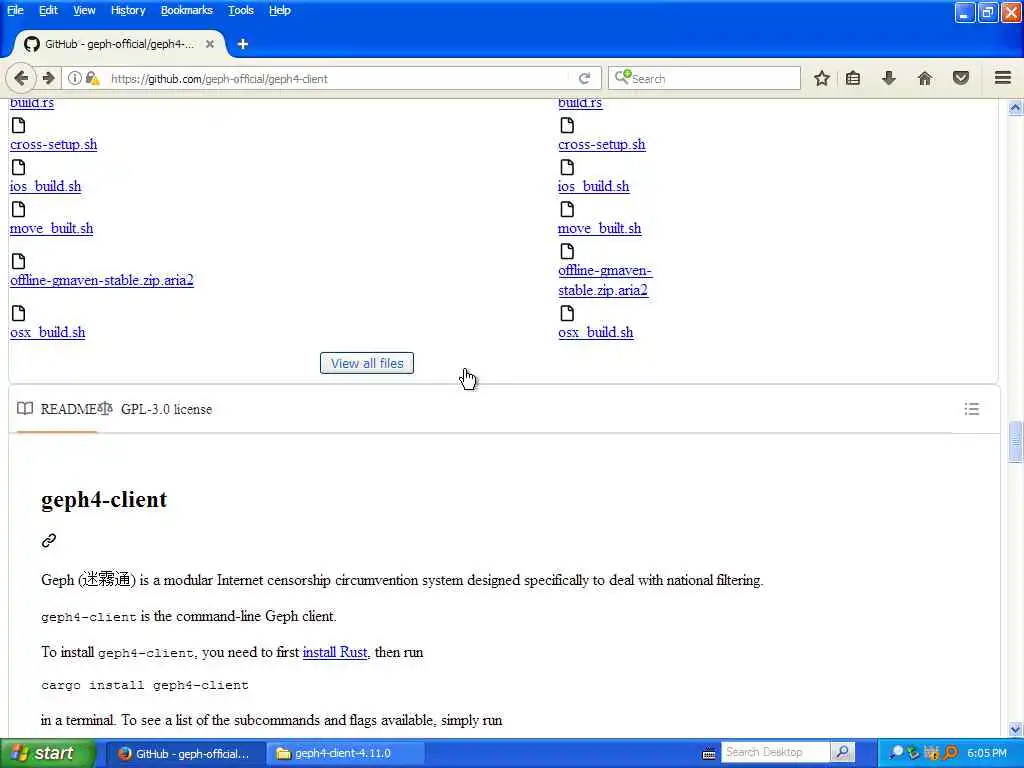Click the browser Search box
Viewport: 1024px width, 768px height.
point(704,78)
